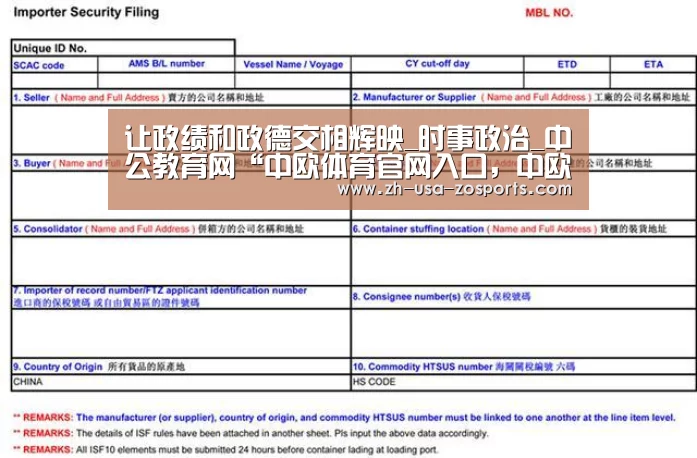697x458 pixels.
Task: Click the "5. Consolidator" section label
Action: click(x=48, y=229)
